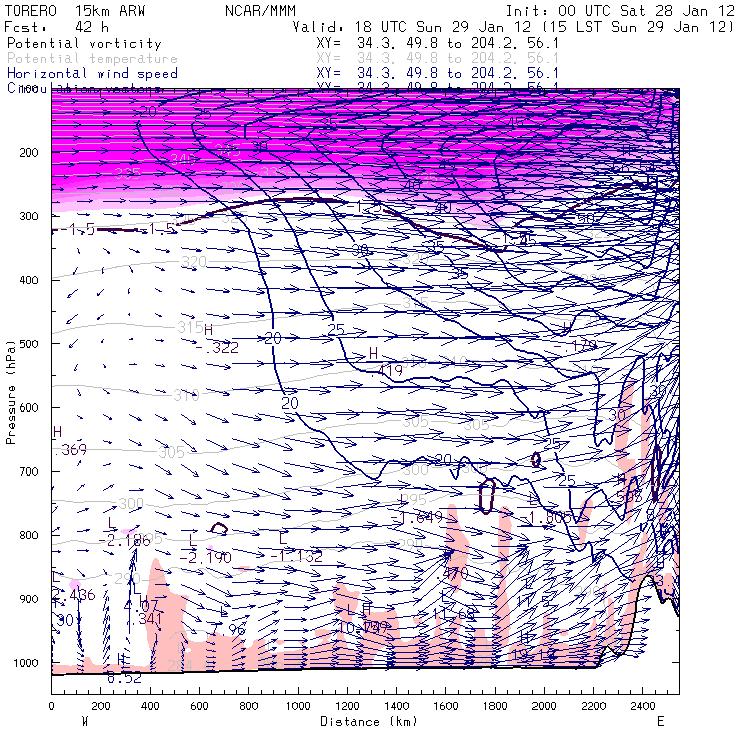
Task: Click the 700 hPa pressure axis label
Action: (29, 471)
